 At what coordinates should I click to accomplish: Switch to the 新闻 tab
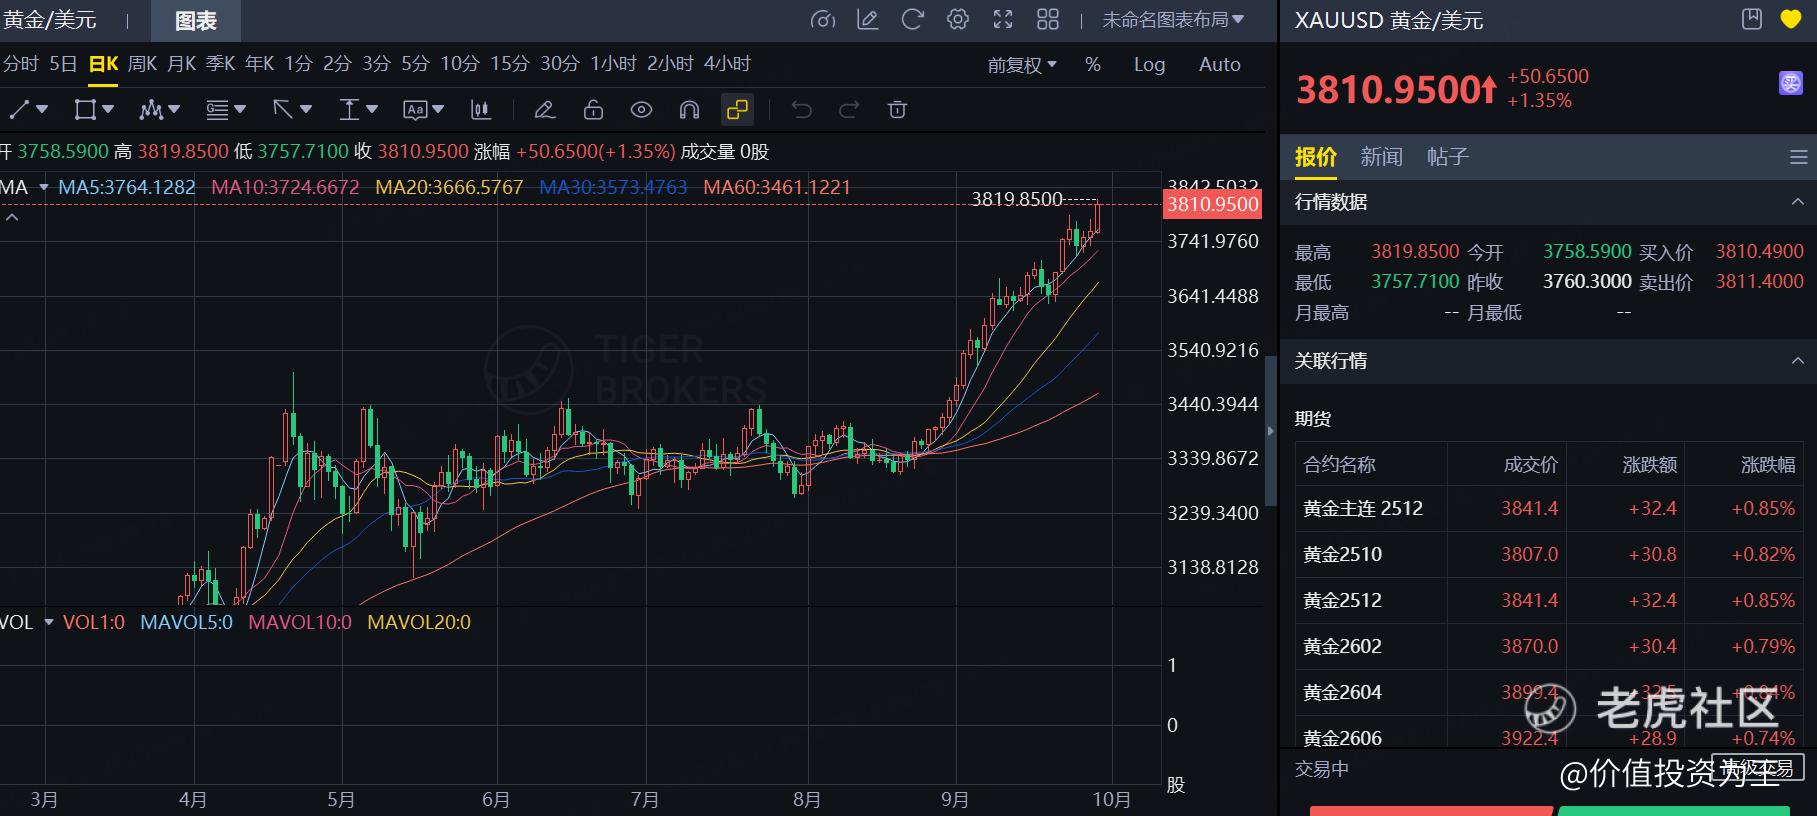(x=1381, y=157)
